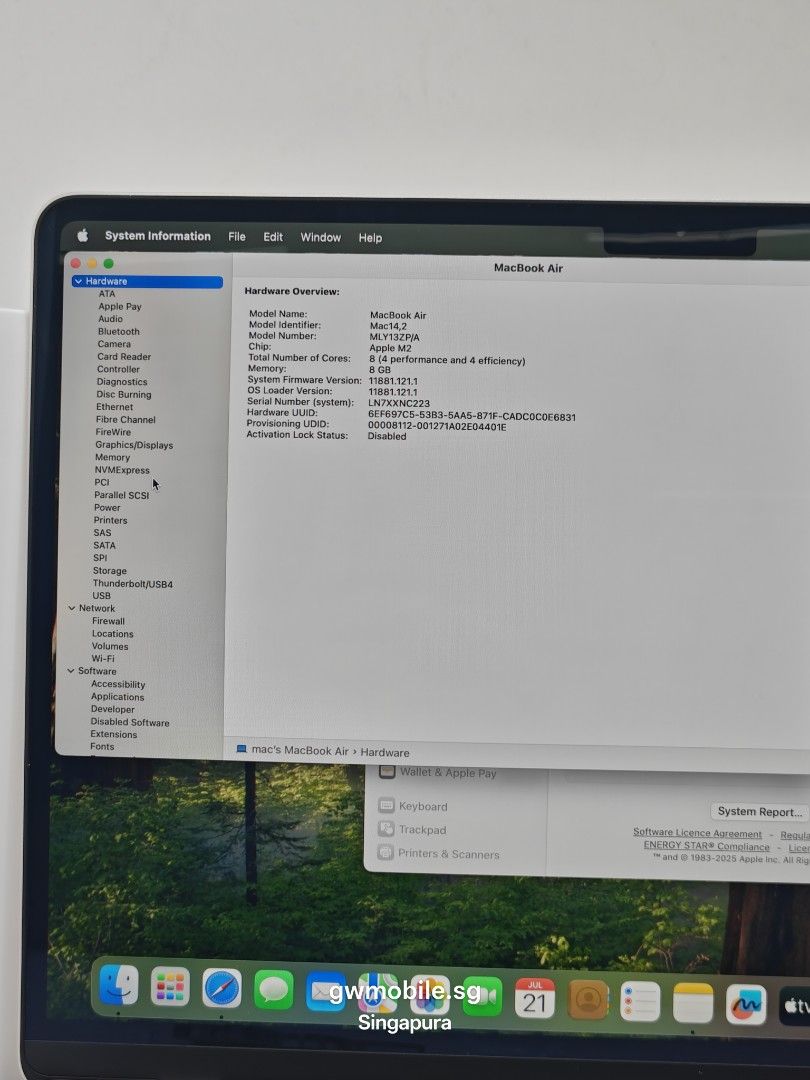Open Launchpad in the Dock
Screen dimensions: 810x1080
coord(170,987)
